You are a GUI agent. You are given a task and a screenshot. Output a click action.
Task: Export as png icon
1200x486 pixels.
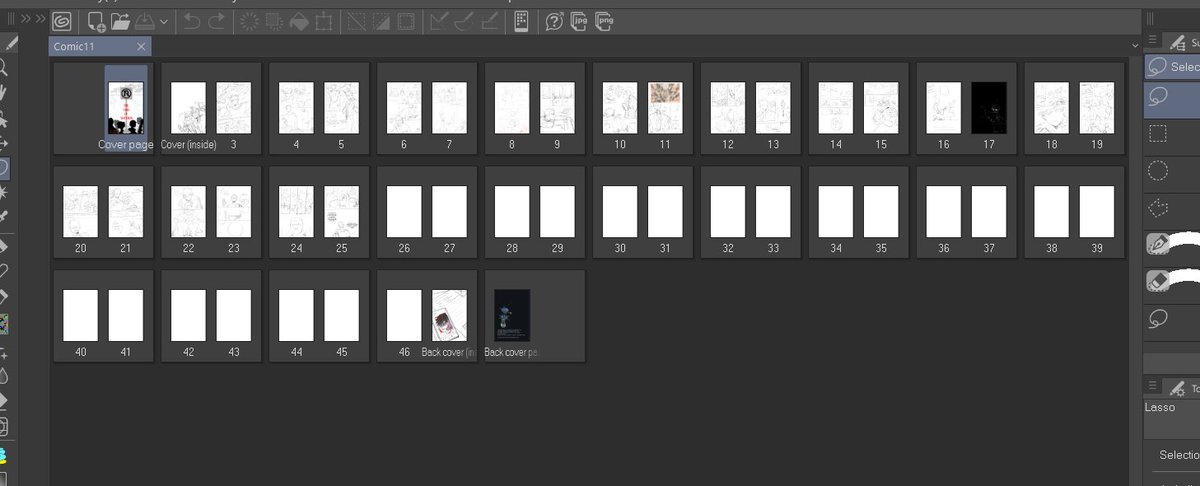(604, 20)
